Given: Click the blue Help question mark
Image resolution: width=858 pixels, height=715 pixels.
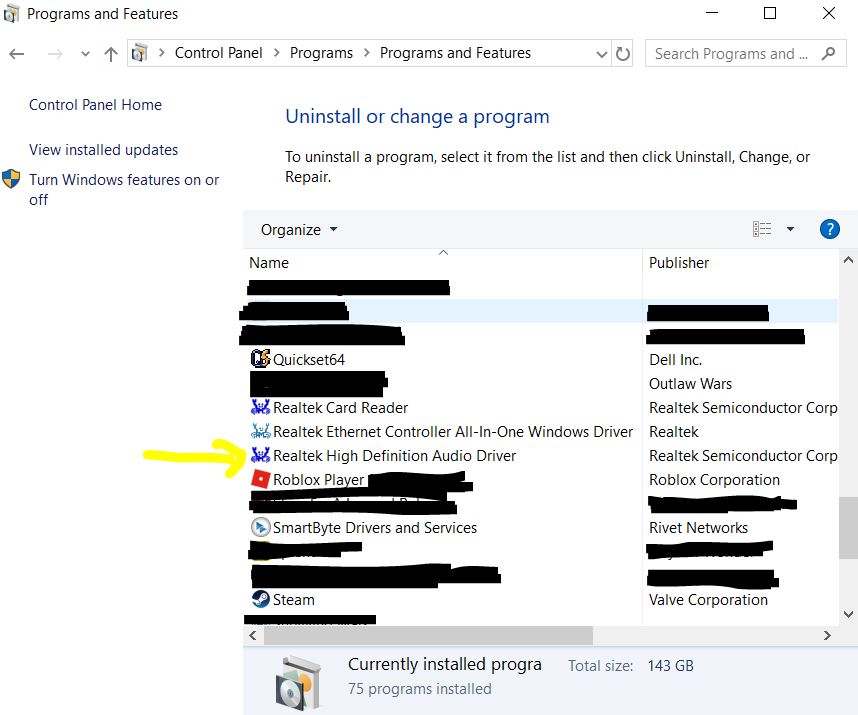Looking at the screenshot, I should (830, 229).
